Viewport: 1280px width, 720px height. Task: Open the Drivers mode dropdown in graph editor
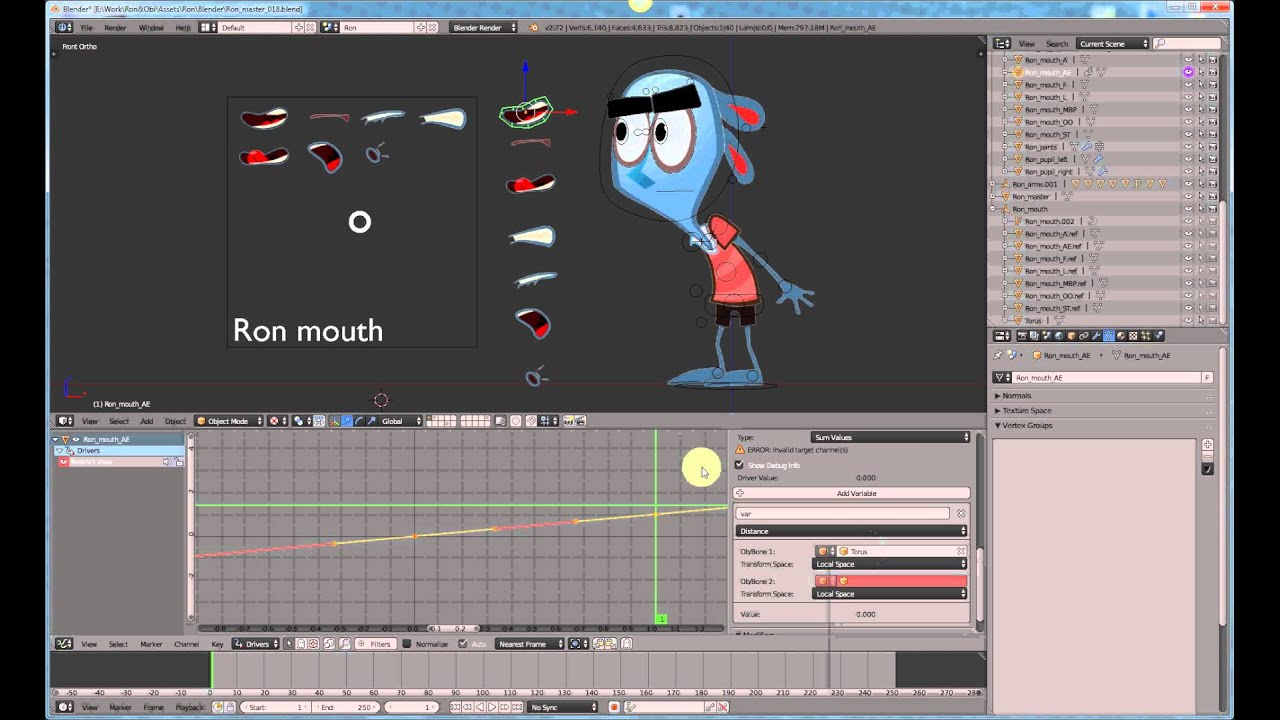pos(258,644)
